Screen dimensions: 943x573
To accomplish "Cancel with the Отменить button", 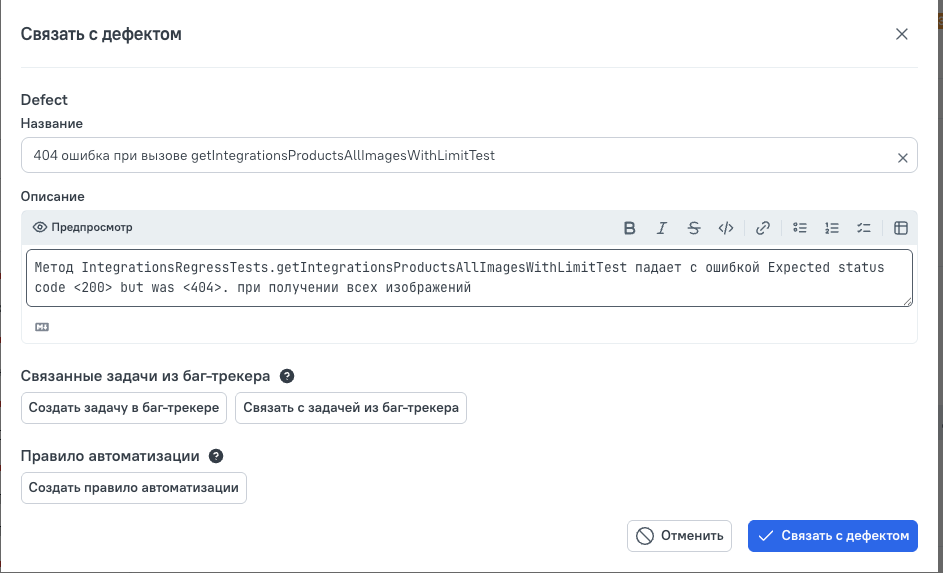I will click(x=679, y=536).
